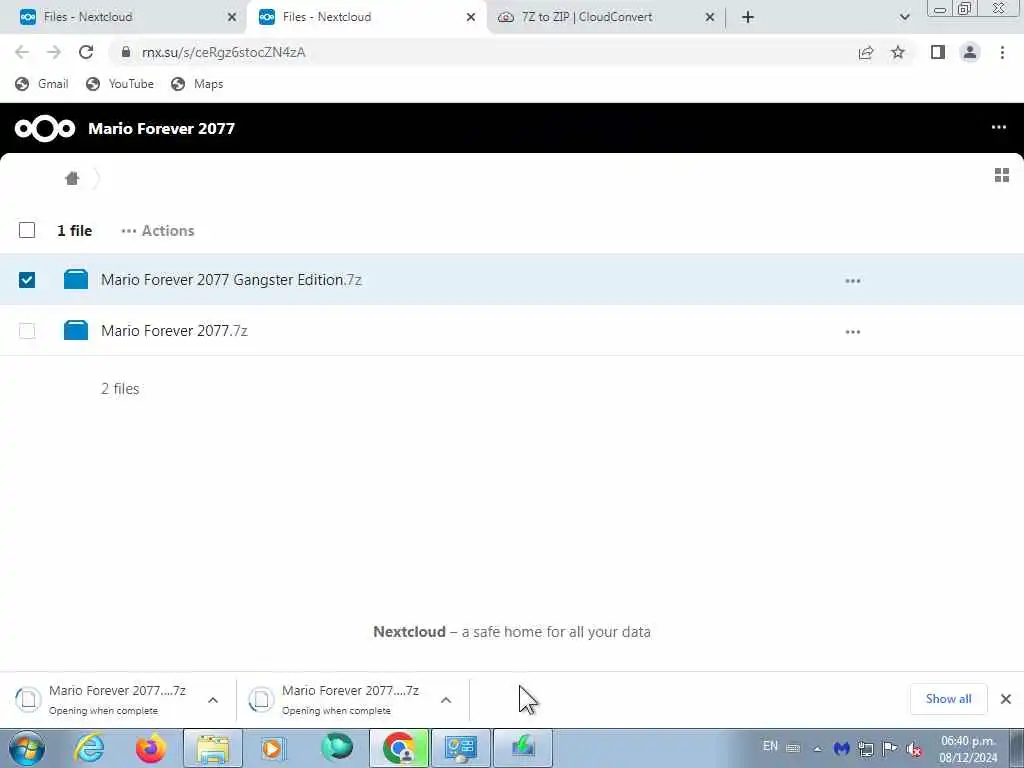Launch Internet Explorer from taskbar

[x=89, y=748]
